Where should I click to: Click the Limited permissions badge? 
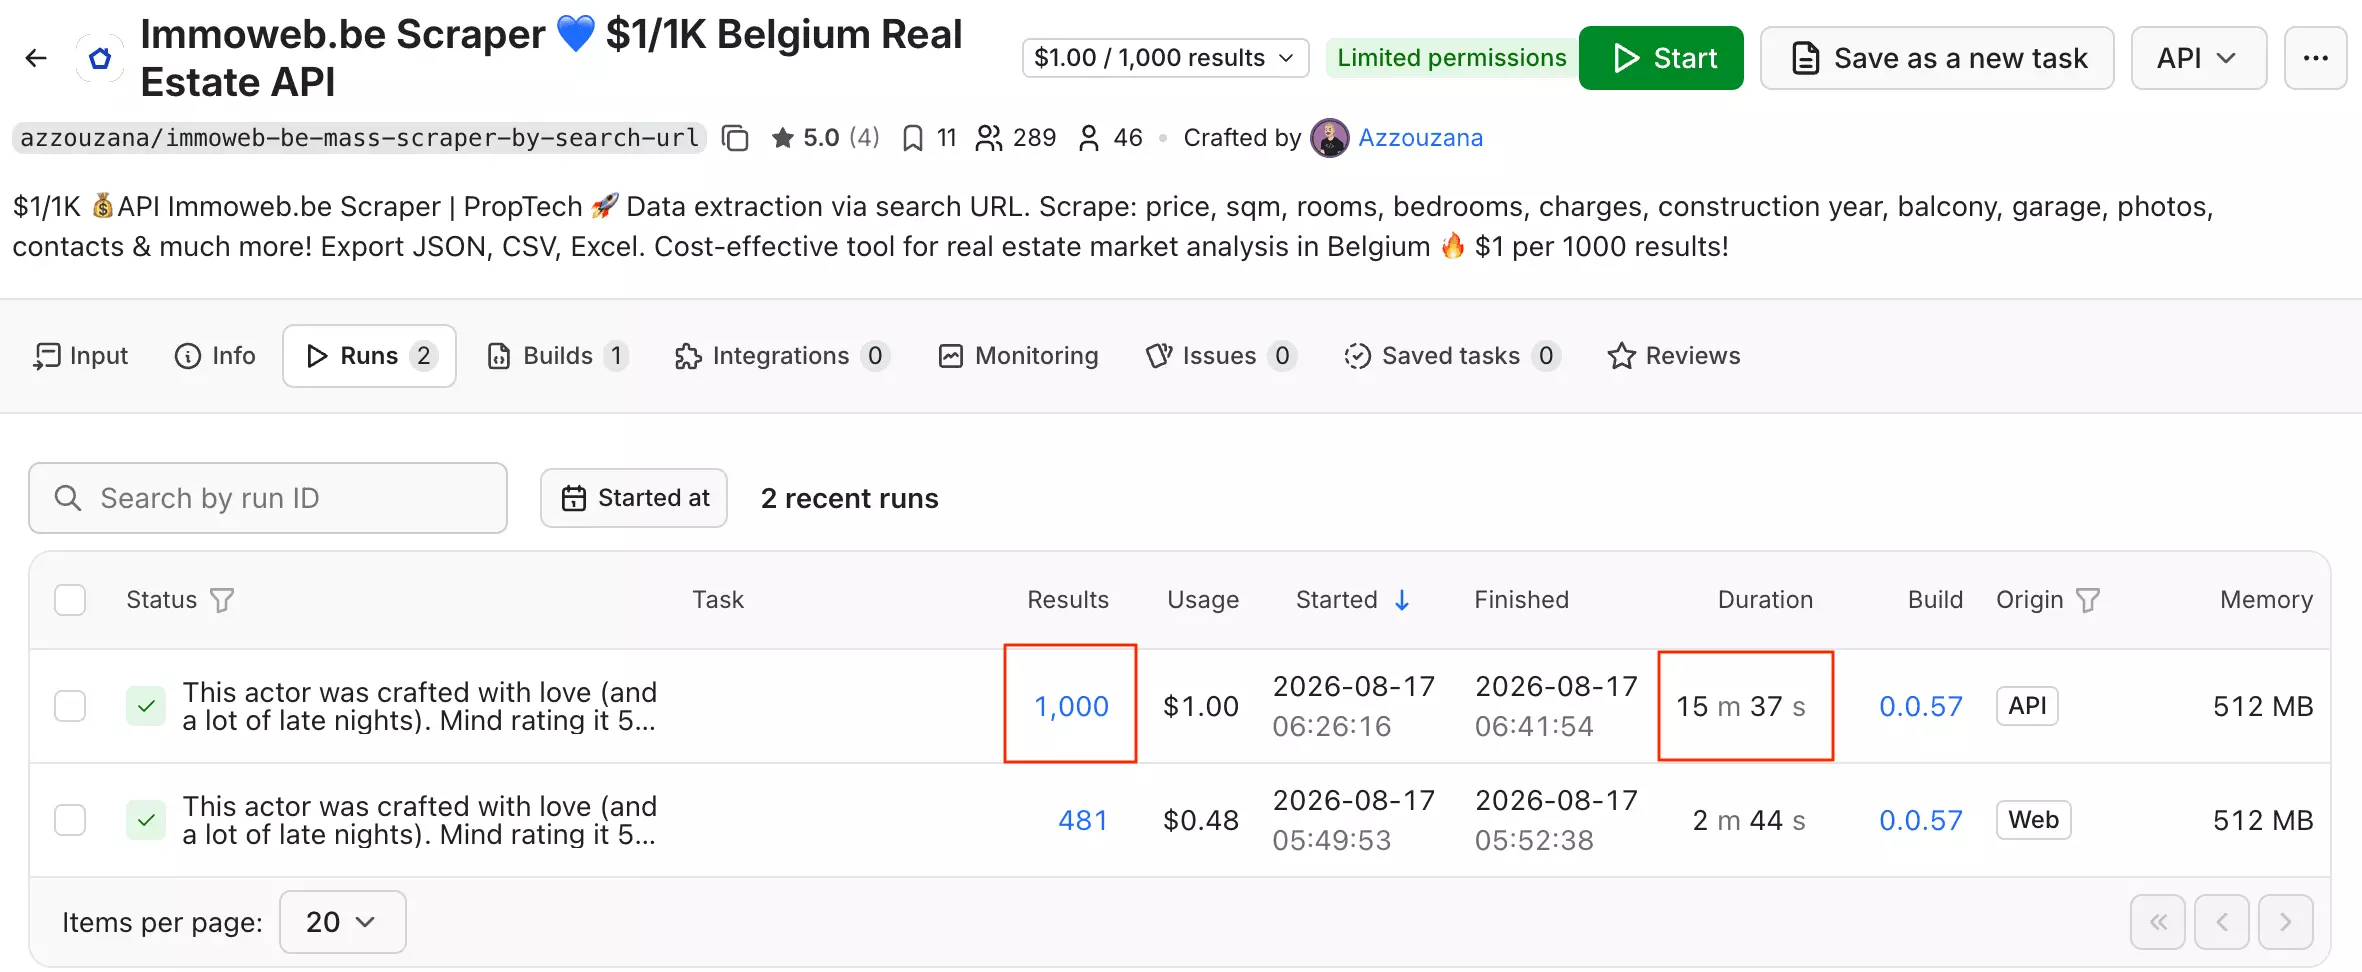pos(1452,58)
